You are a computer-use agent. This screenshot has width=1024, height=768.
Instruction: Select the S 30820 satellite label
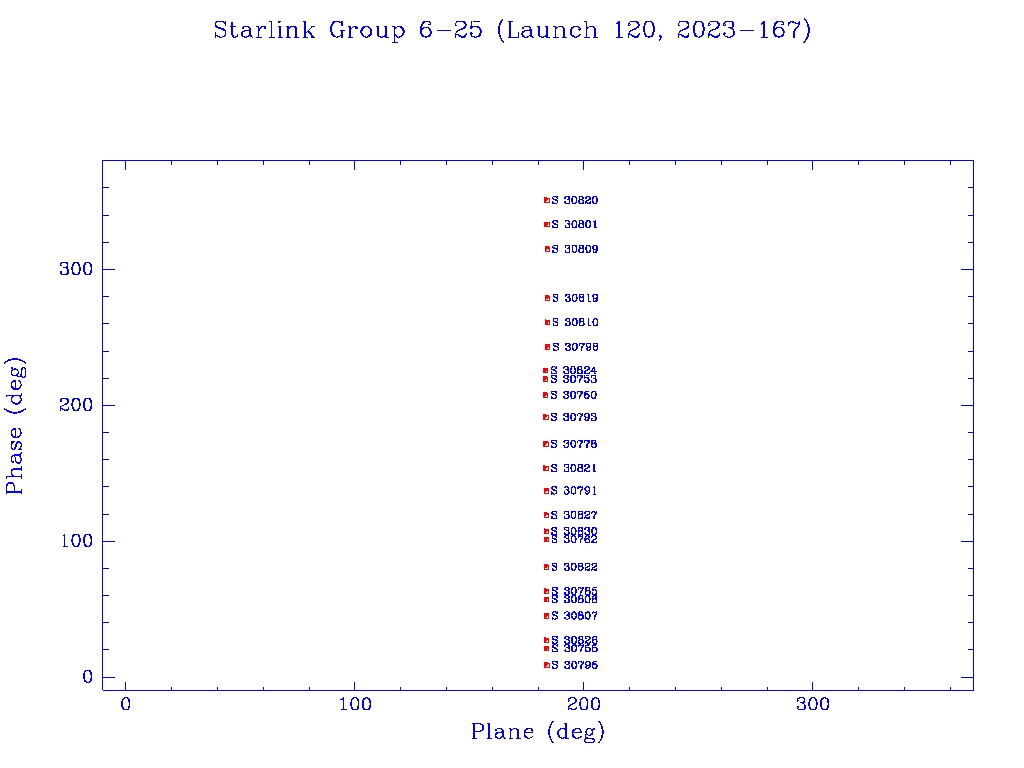coord(575,200)
